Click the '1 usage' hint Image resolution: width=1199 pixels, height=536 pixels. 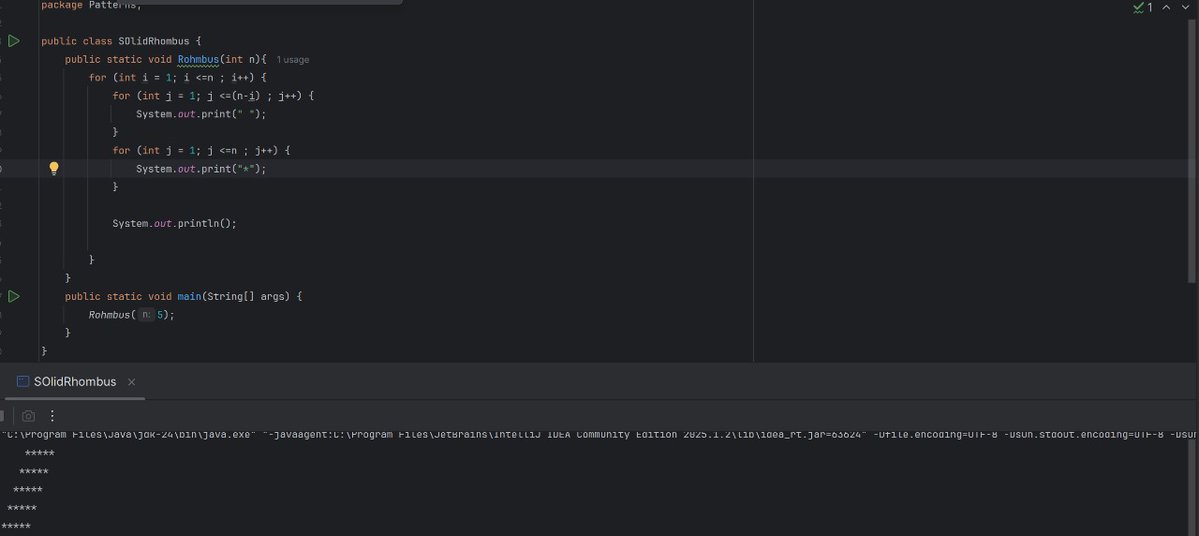tap(293, 60)
